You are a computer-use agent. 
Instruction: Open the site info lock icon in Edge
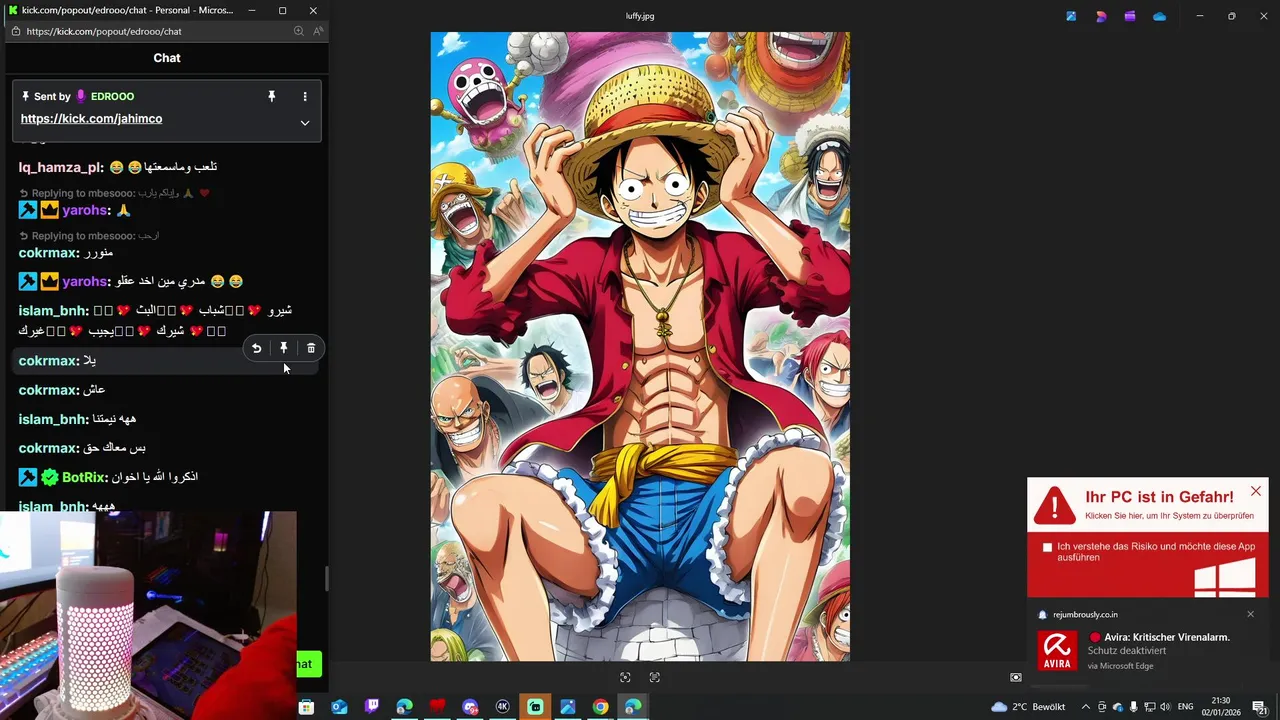point(15,31)
